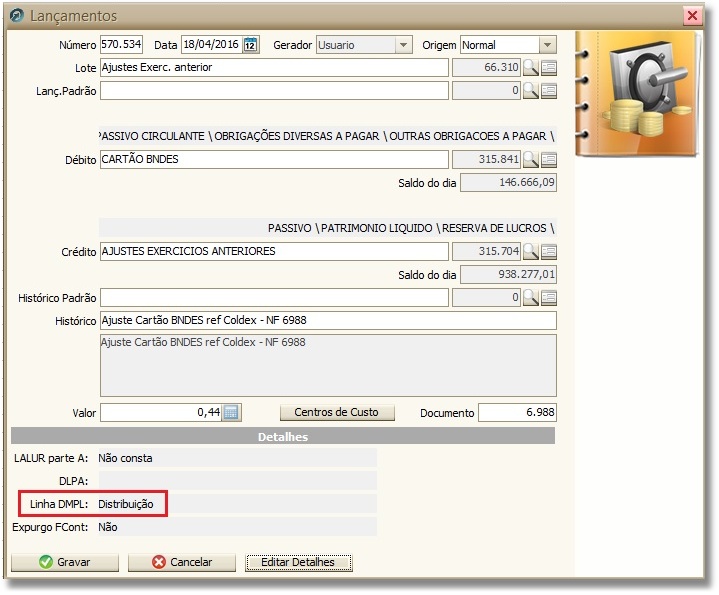This screenshot has width=719, height=595.
Task: Click the Saldo do dia value 938.277,01
Action: (x=509, y=275)
